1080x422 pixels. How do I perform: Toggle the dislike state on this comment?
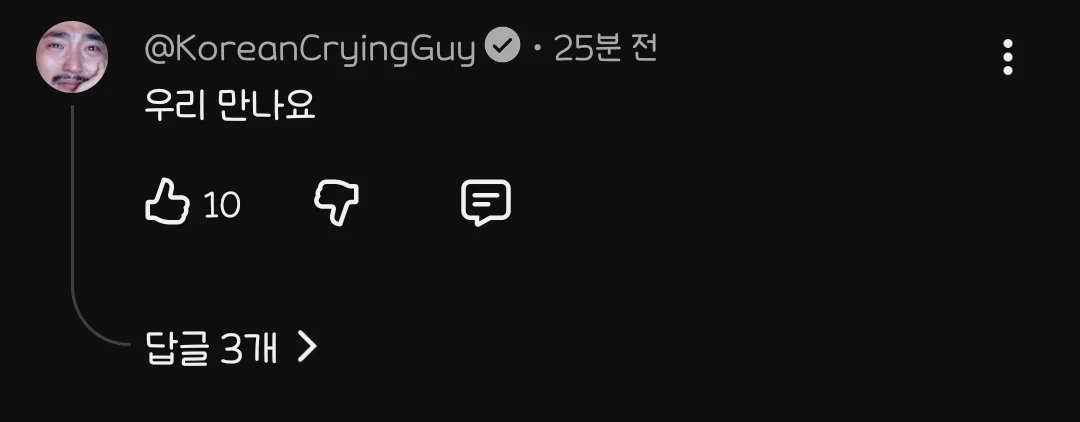coord(337,203)
